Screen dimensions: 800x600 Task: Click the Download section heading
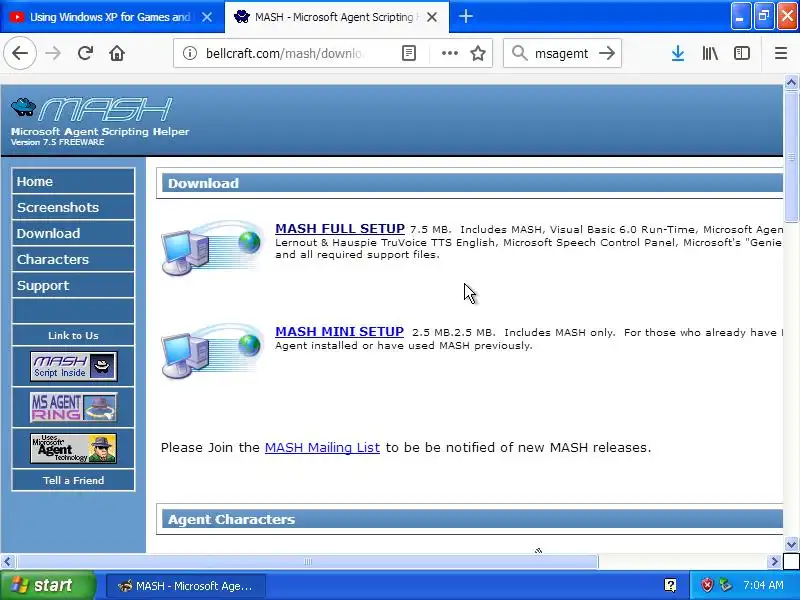(203, 183)
